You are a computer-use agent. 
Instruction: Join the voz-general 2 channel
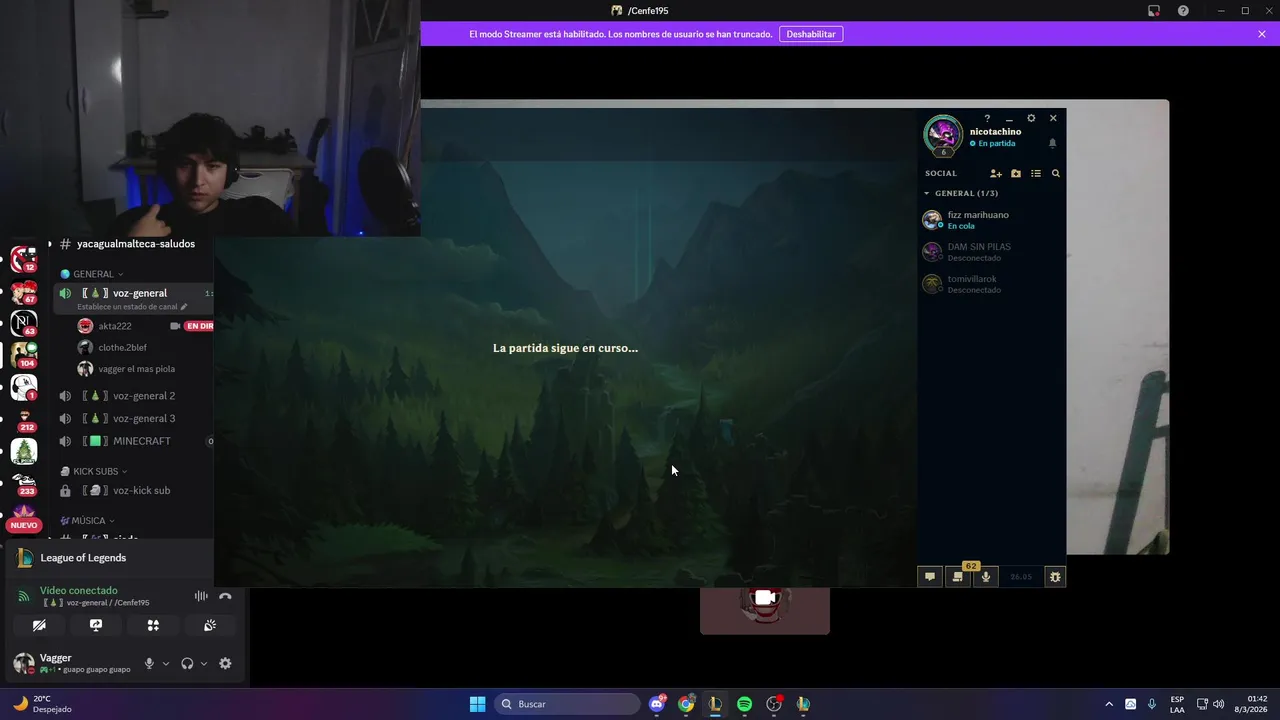(x=134, y=396)
